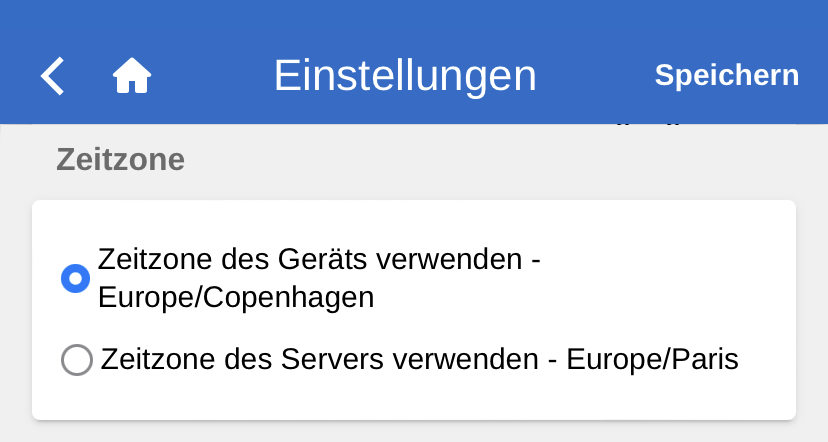Viewport: 828px width, 442px height.
Task: Click the filled blue radio circle beside Geräts
Action: pyautogui.click(x=76, y=279)
